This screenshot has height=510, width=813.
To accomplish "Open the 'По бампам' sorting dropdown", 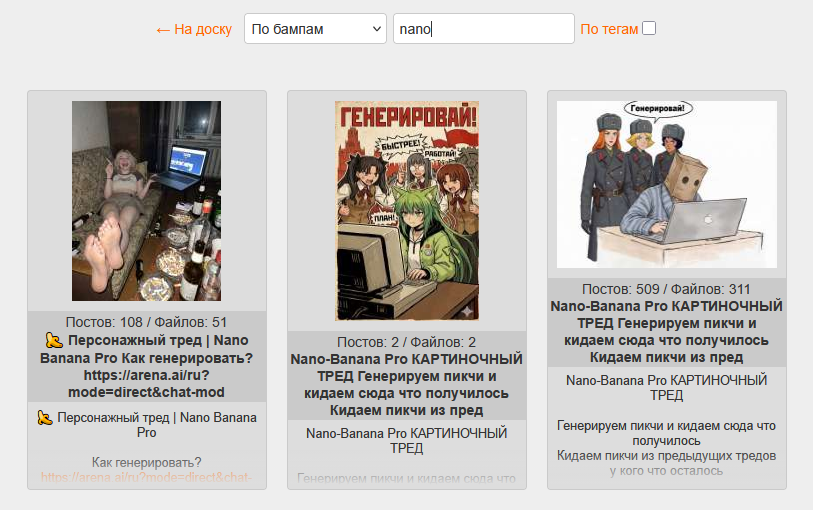I will coord(315,29).
